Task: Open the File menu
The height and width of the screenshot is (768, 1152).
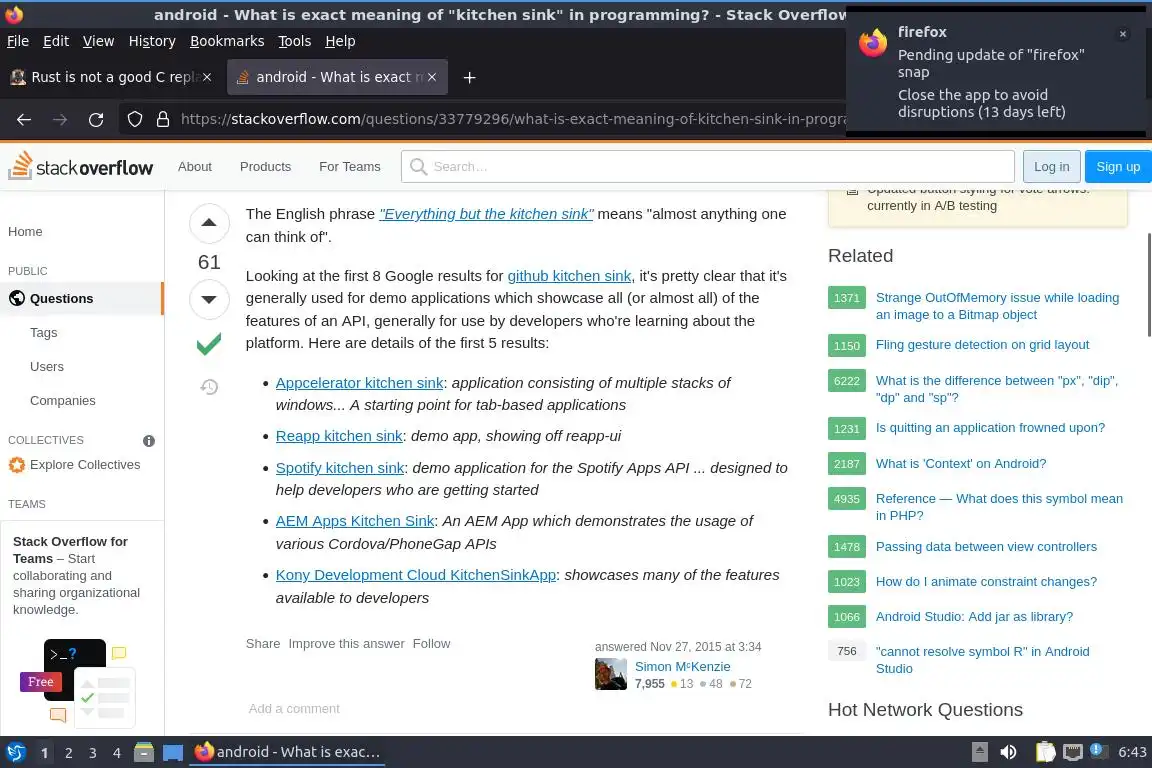Action: tap(18, 41)
